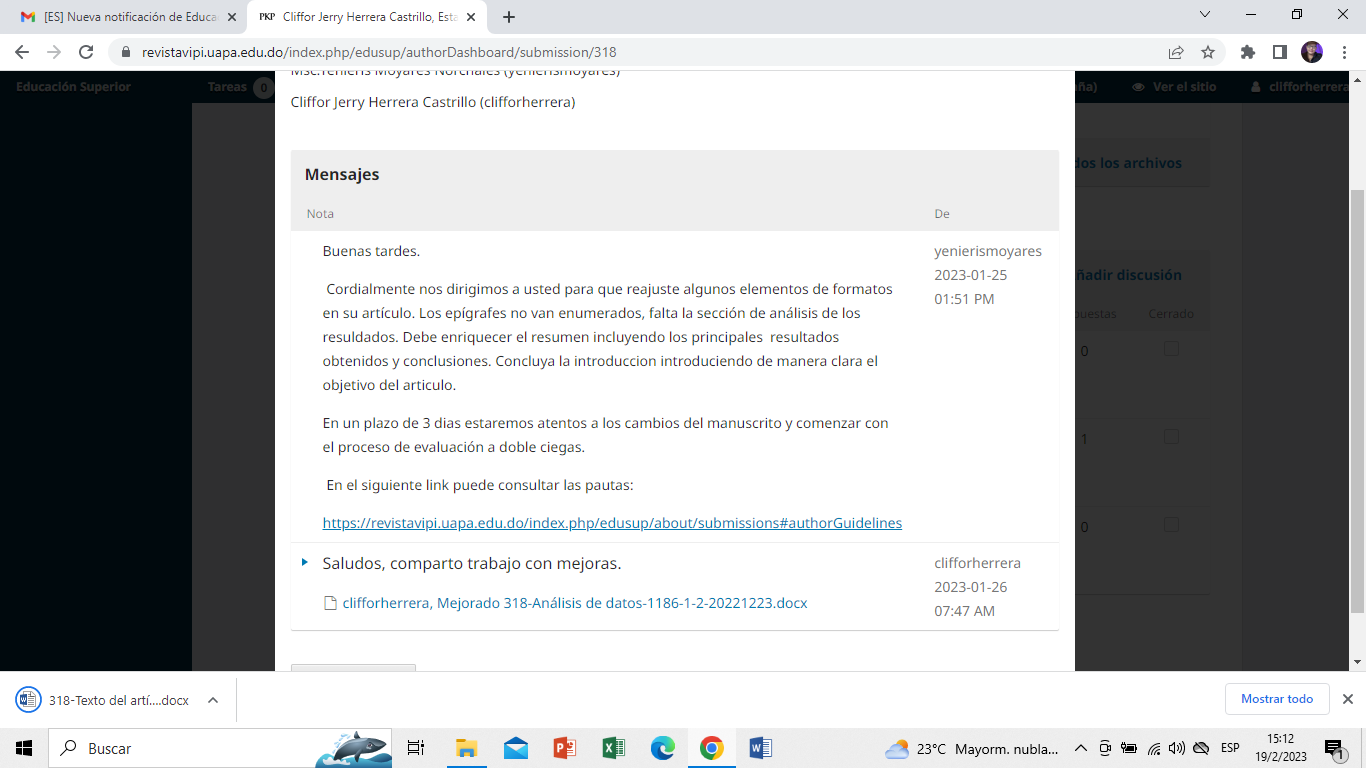Image resolution: width=1366 pixels, height=768 pixels.
Task: Click the yenierismoyares sender name
Action: point(988,251)
